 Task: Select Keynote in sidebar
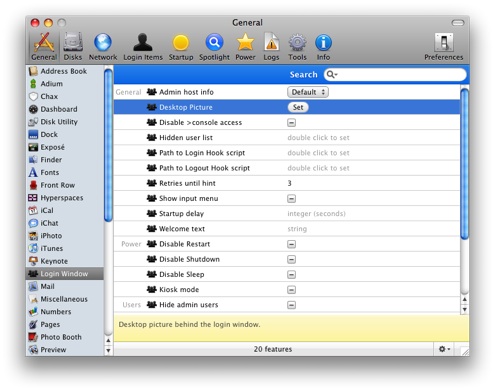[x=64, y=261]
